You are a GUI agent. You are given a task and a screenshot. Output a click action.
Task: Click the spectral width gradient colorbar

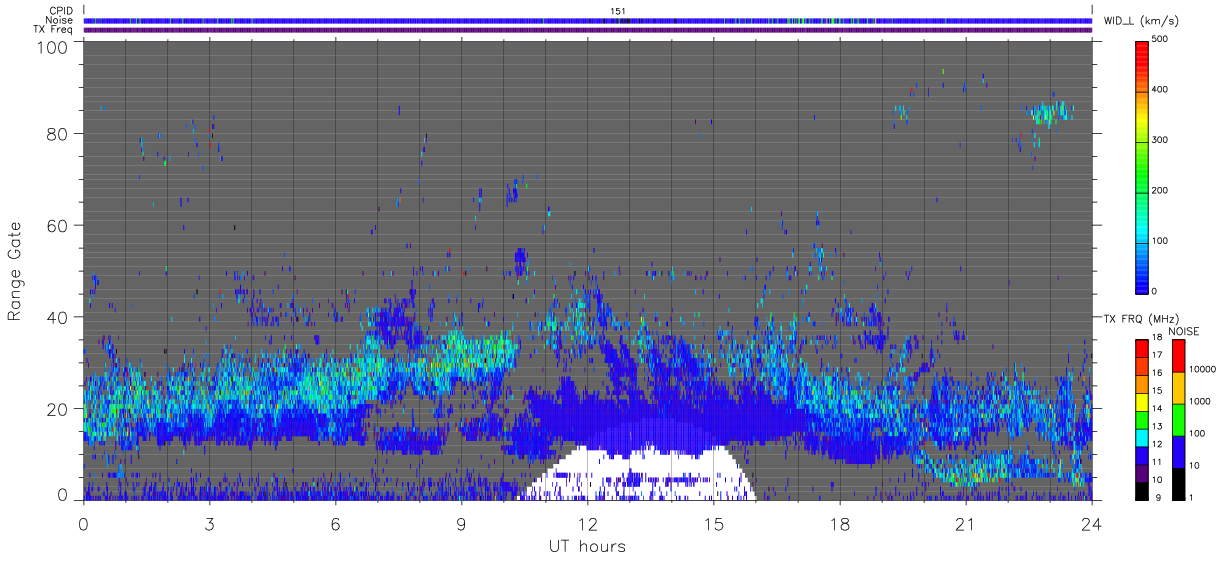click(1142, 166)
